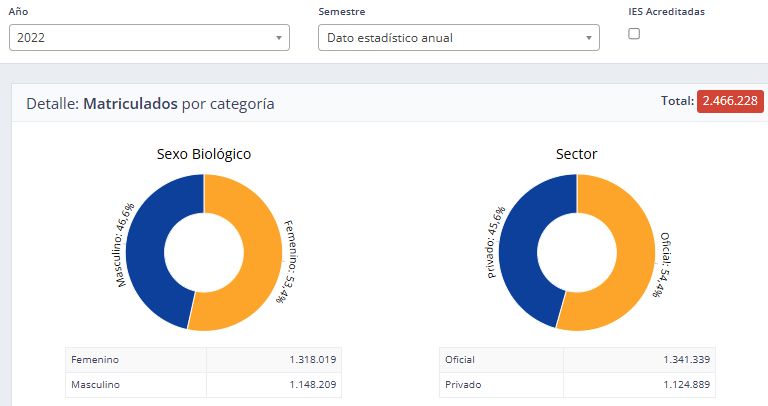
Task: Click the 'Detalle: Matriculados por categoría' heading
Action: [x=150, y=104]
